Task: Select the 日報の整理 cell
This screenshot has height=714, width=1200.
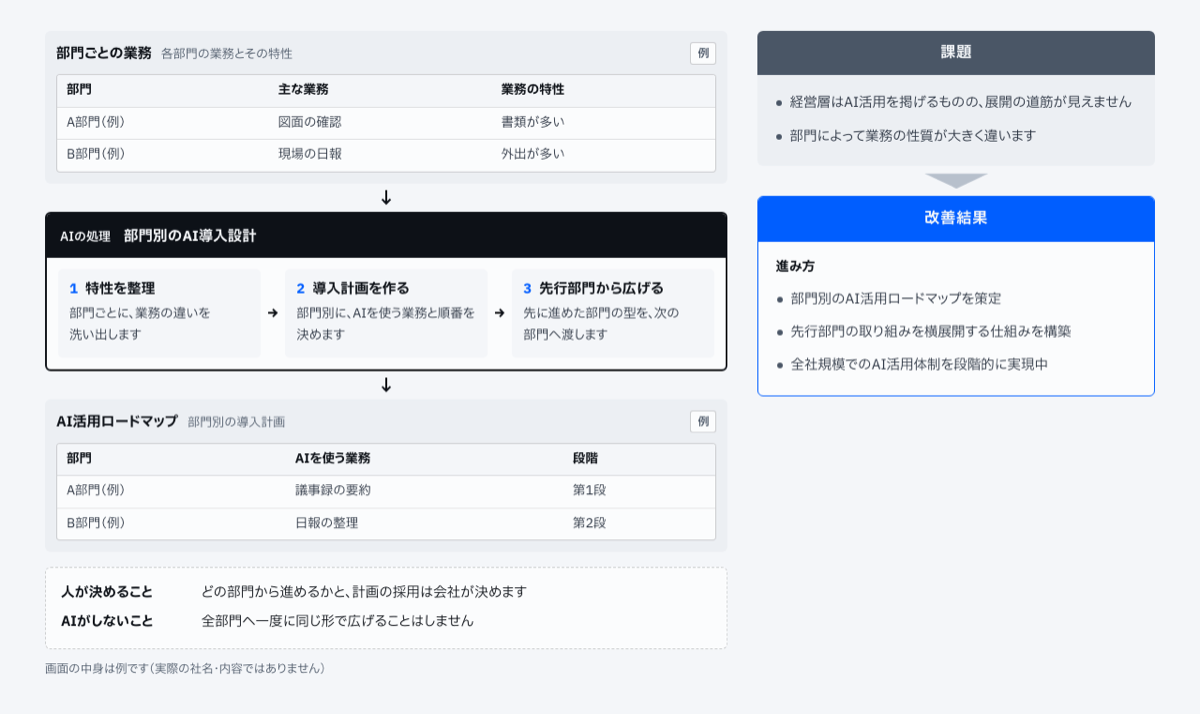Action: pyautogui.click(x=326, y=522)
